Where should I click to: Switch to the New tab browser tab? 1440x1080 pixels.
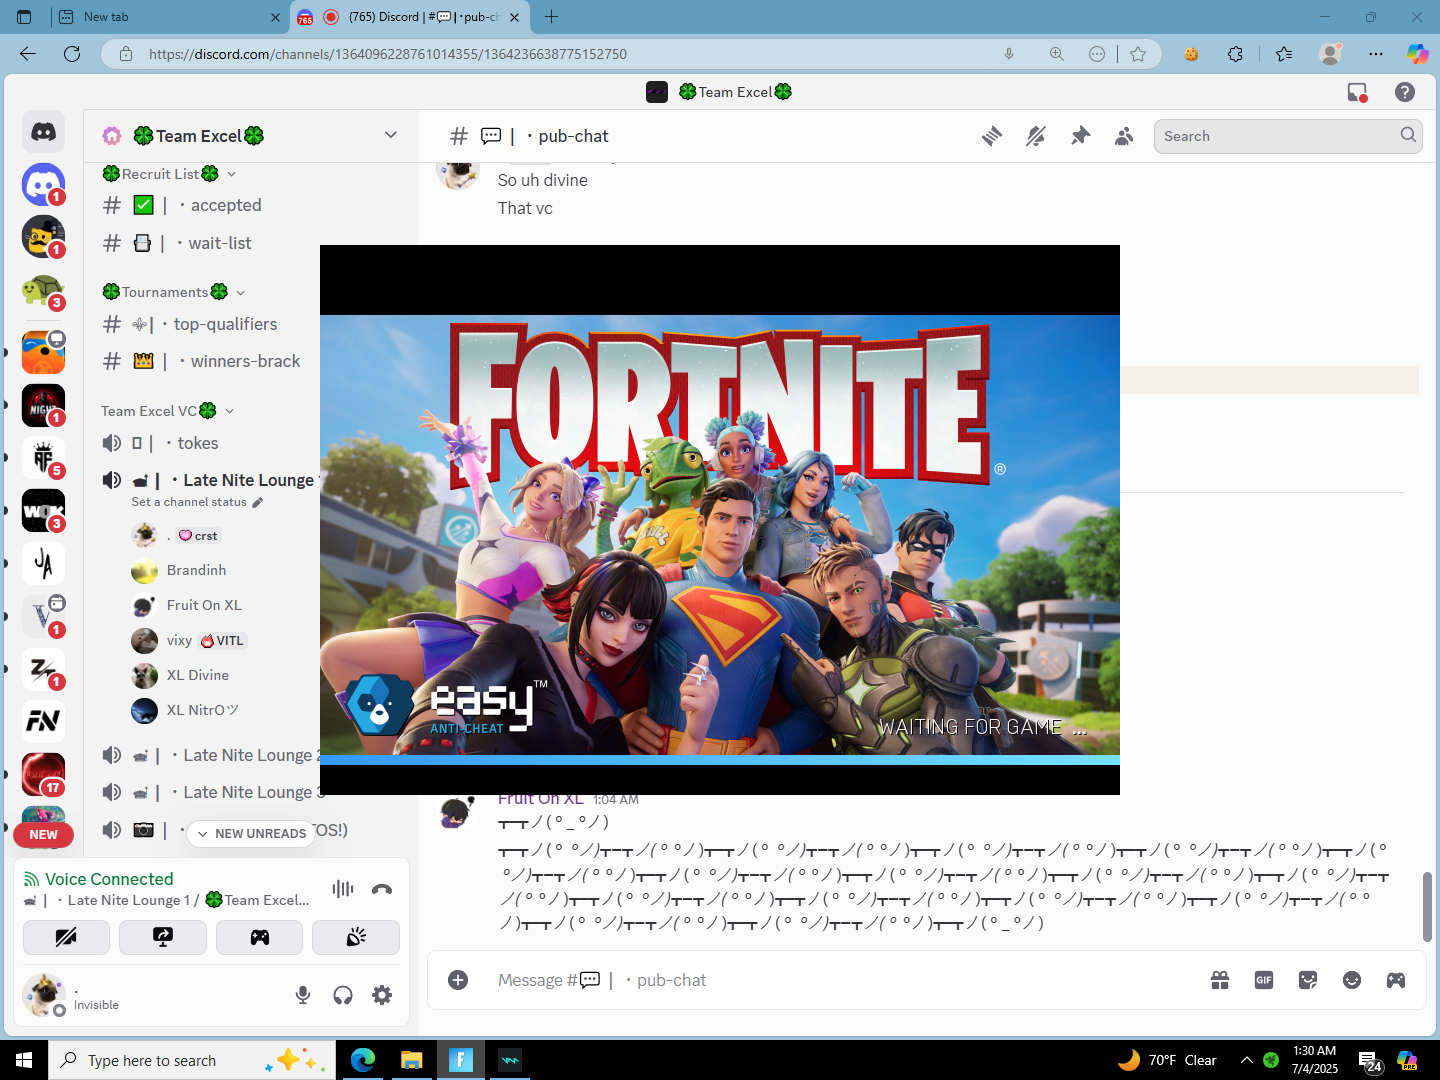click(170, 17)
